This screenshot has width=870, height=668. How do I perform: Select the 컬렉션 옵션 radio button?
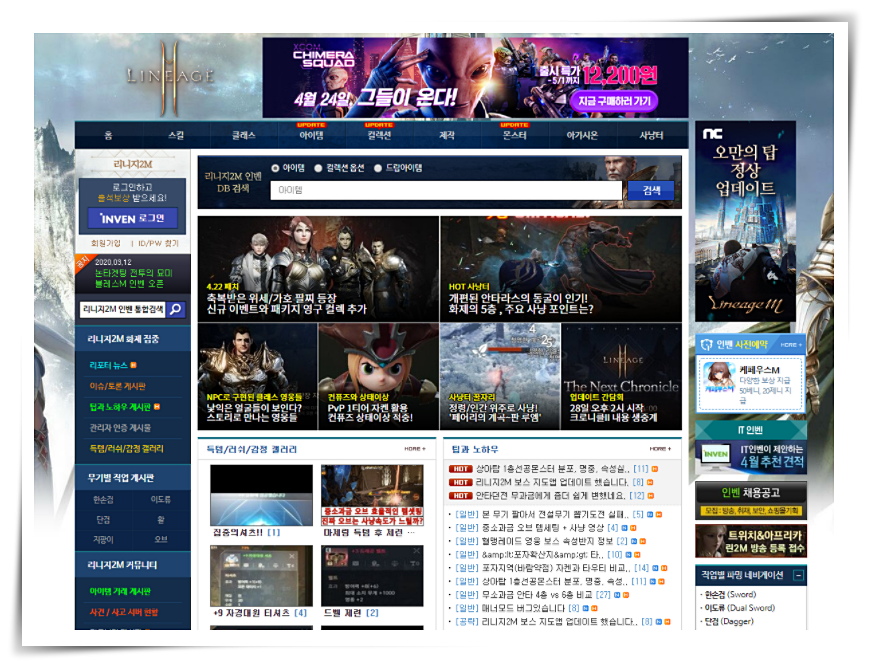click(x=318, y=168)
